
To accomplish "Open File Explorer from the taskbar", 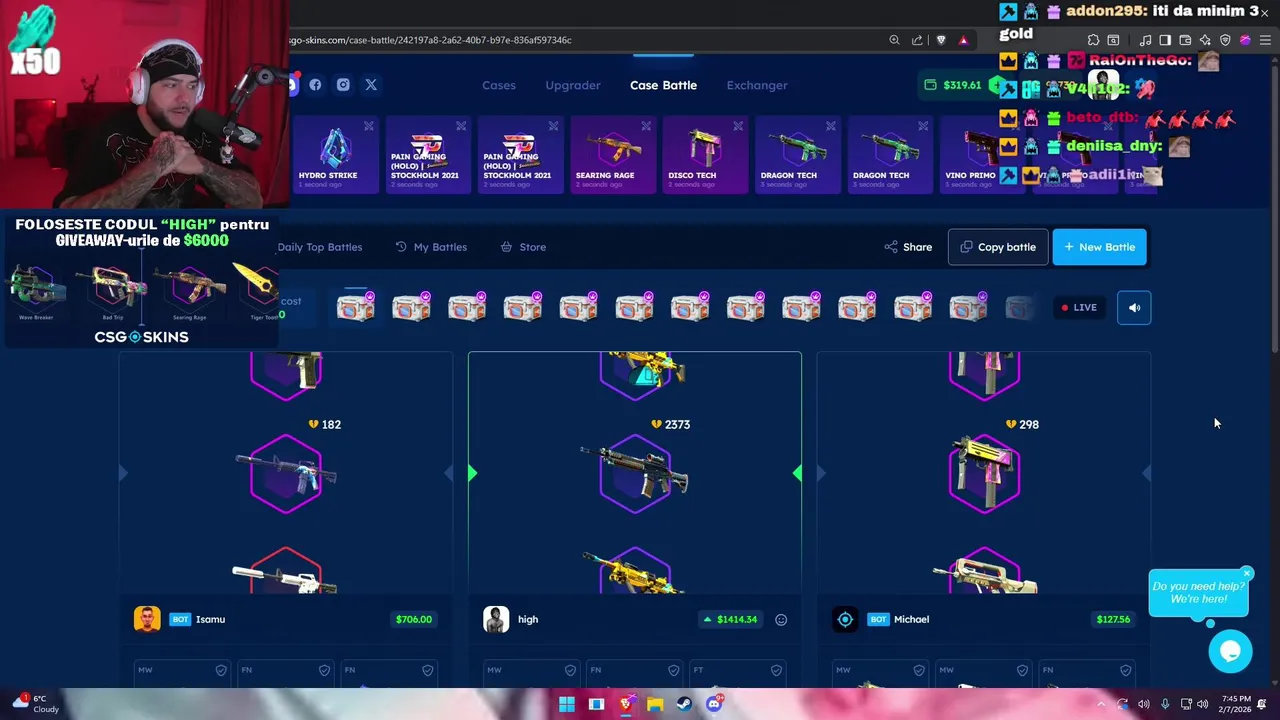I will tap(655, 704).
